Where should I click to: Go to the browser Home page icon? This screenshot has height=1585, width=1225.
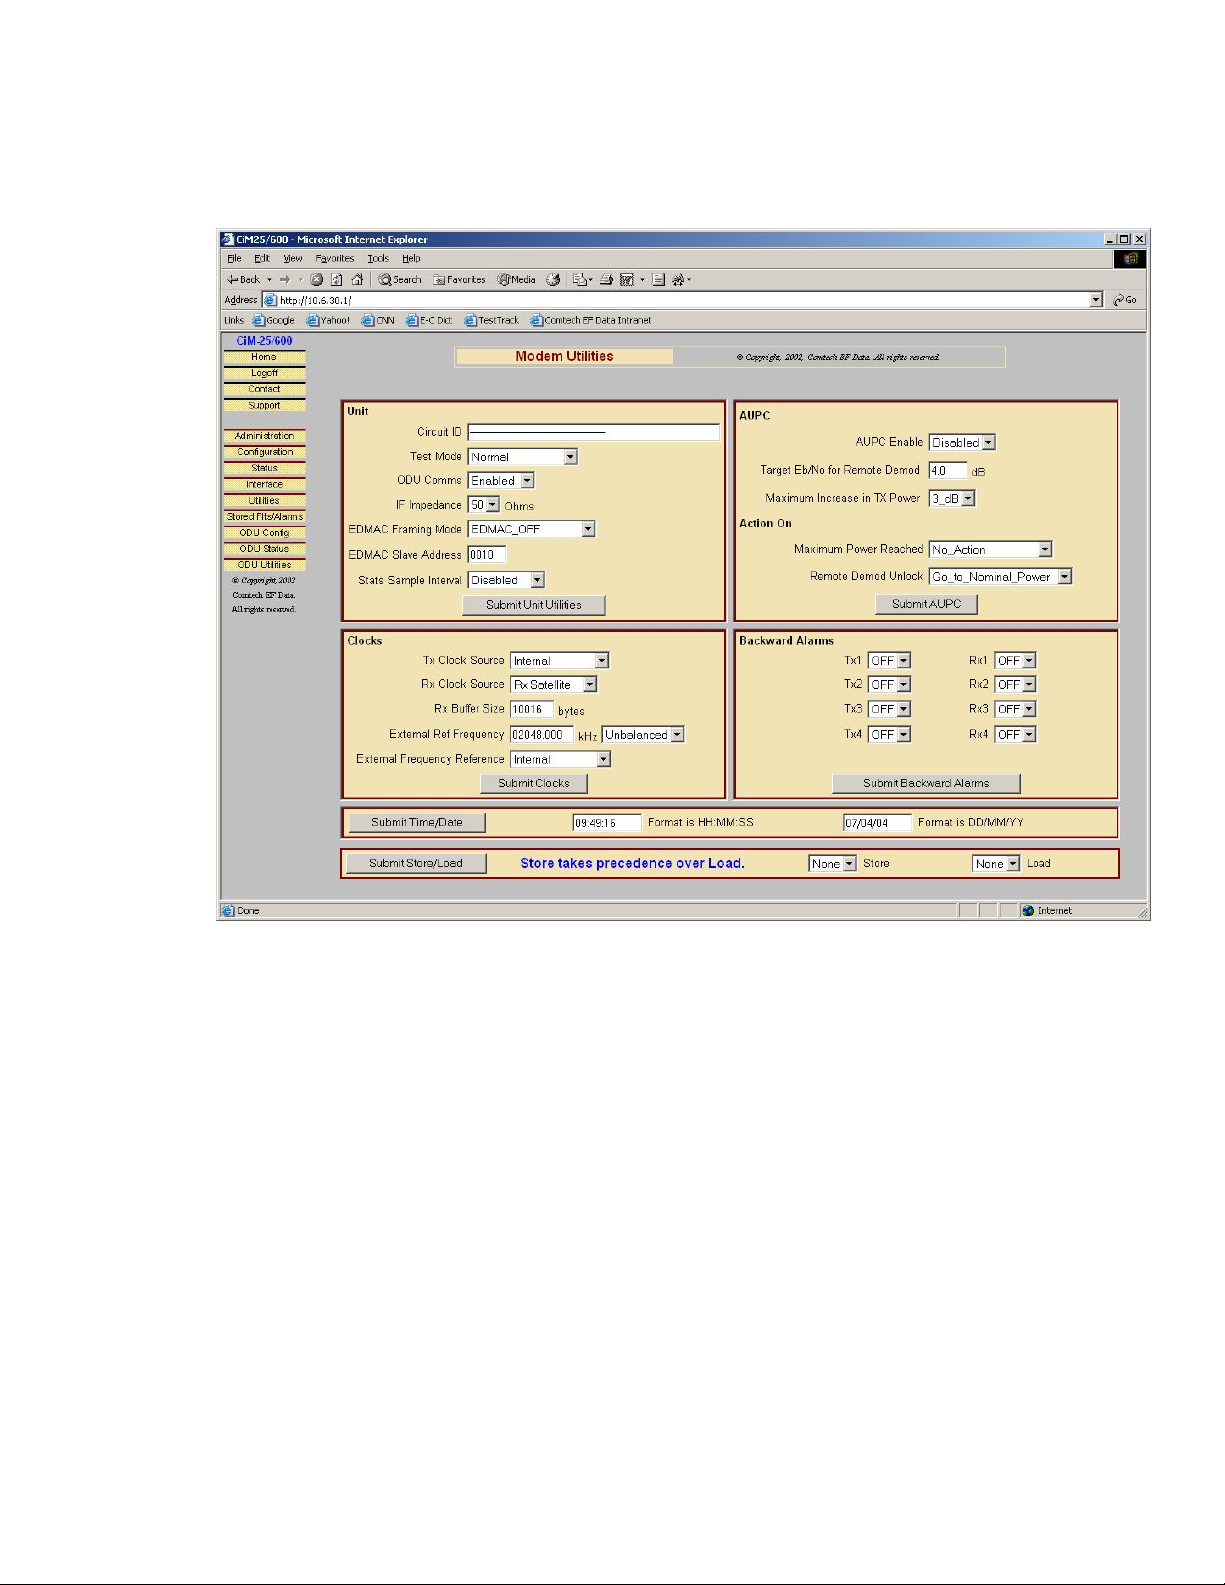[357, 280]
